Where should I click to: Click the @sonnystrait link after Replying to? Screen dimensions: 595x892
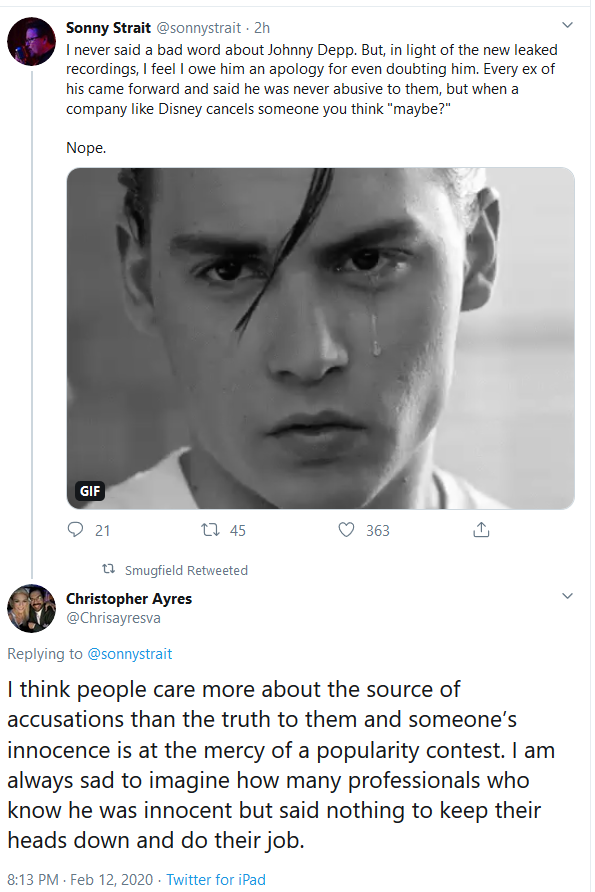[129, 654]
